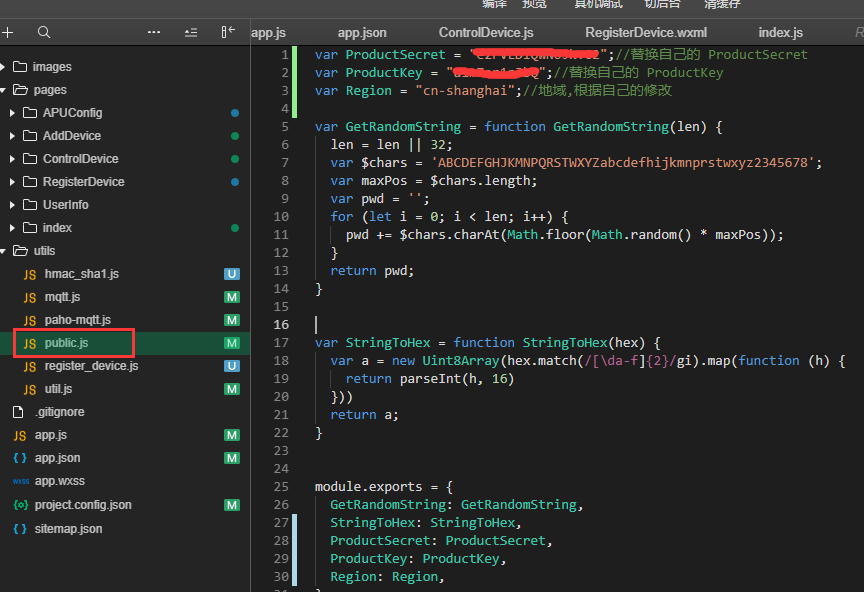Click "ProductKey: ProductKey," on line 29

[x=418, y=558]
